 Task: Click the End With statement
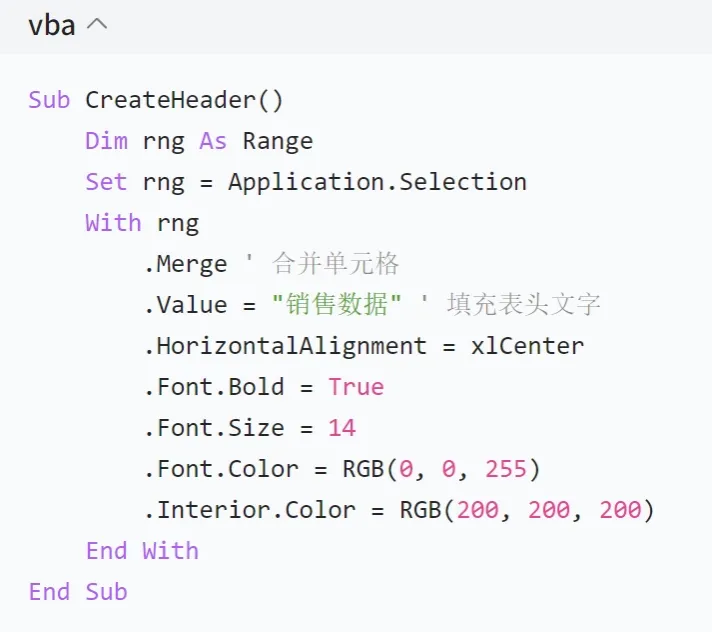[x=142, y=551]
